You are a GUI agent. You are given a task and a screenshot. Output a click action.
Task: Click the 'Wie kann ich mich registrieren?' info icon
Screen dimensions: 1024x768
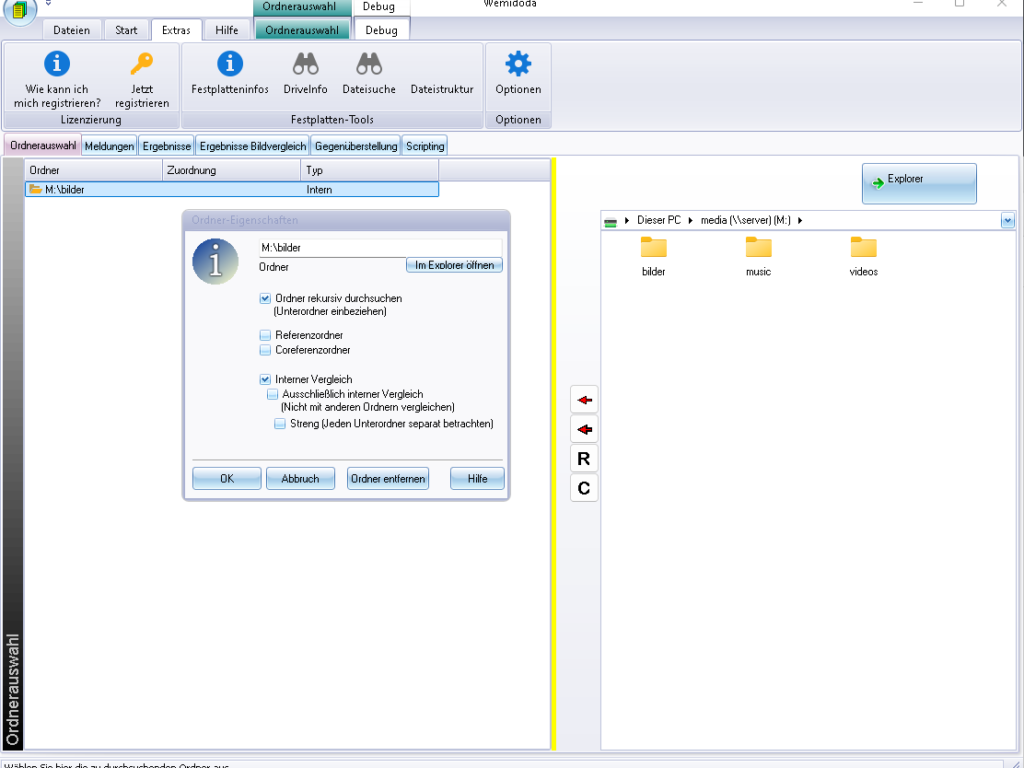(57, 65)
